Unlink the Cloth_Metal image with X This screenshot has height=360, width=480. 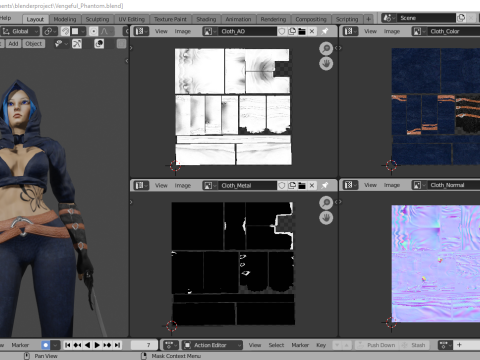(312, 185)
